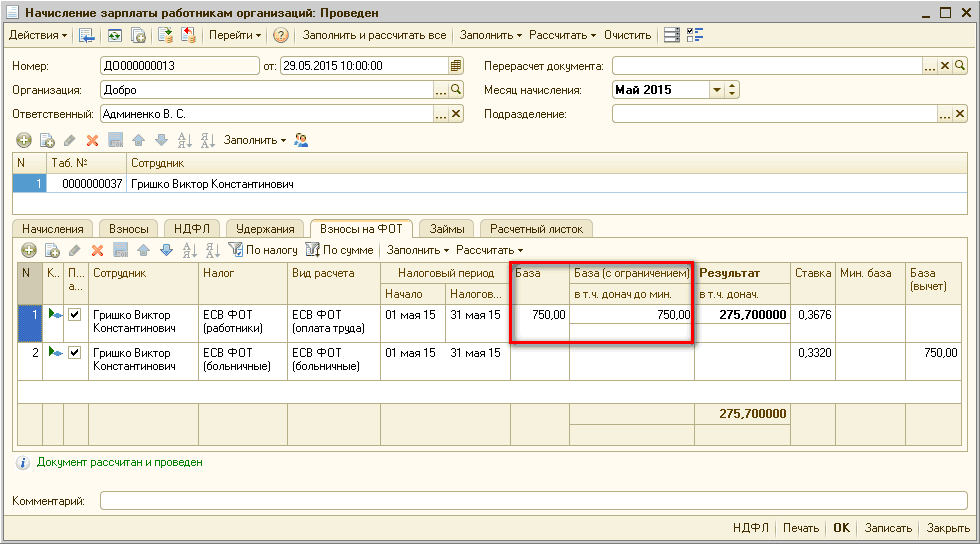Click the Очистить button
The width and height of the screenshot is (980, 544).
click(x=628, y=36)
